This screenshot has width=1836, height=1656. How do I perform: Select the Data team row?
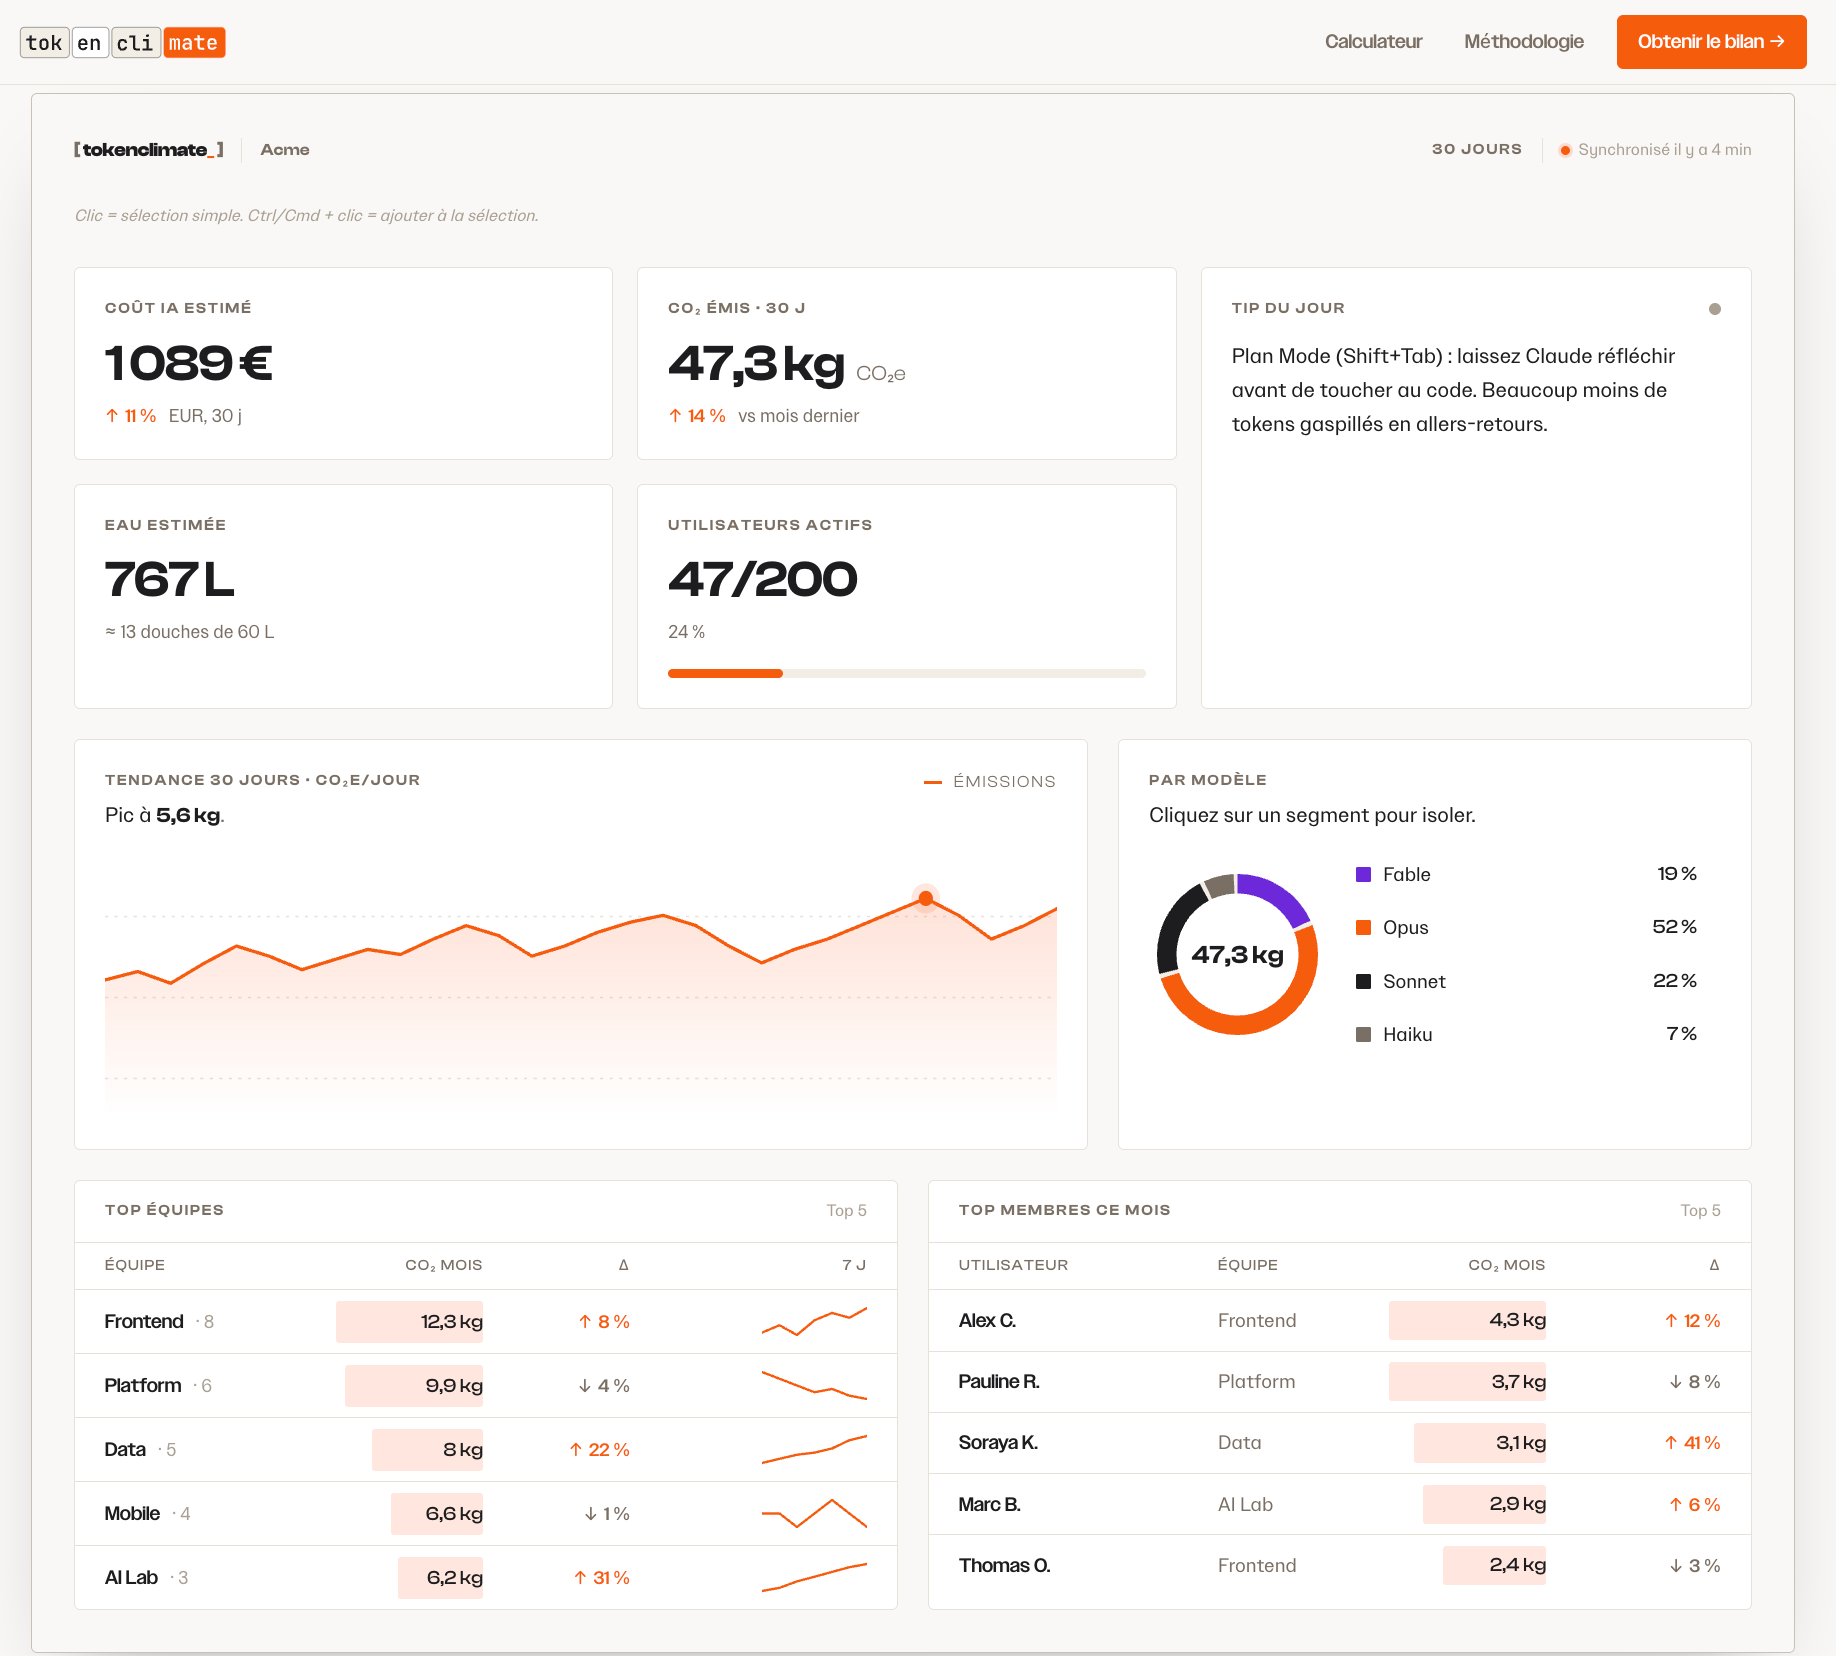point(485,1449)
